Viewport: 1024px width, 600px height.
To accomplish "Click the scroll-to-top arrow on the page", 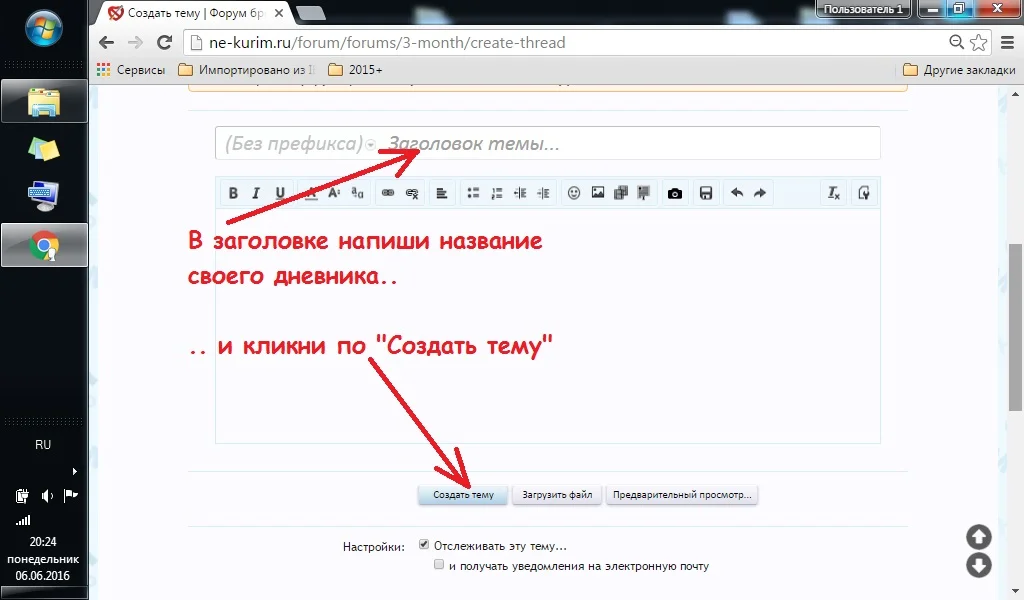I will [x=978, y=537].
